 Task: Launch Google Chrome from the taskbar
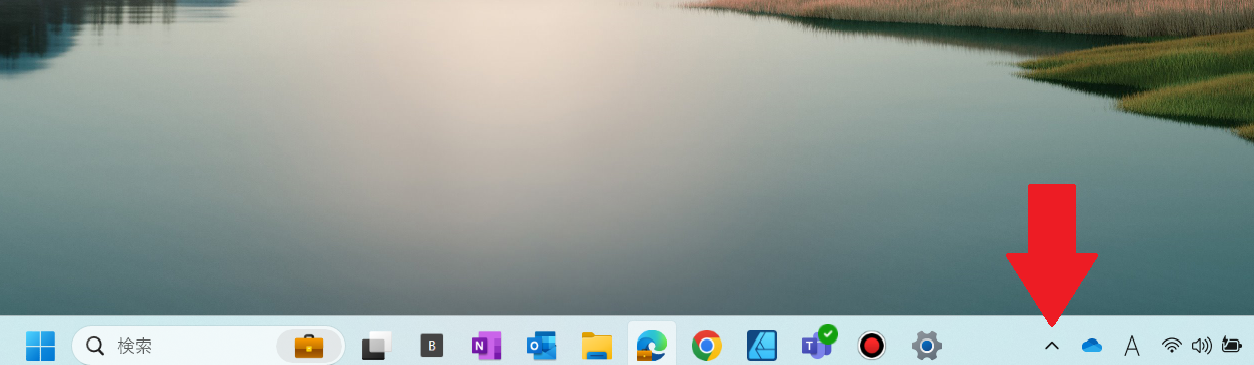point(707,346)
